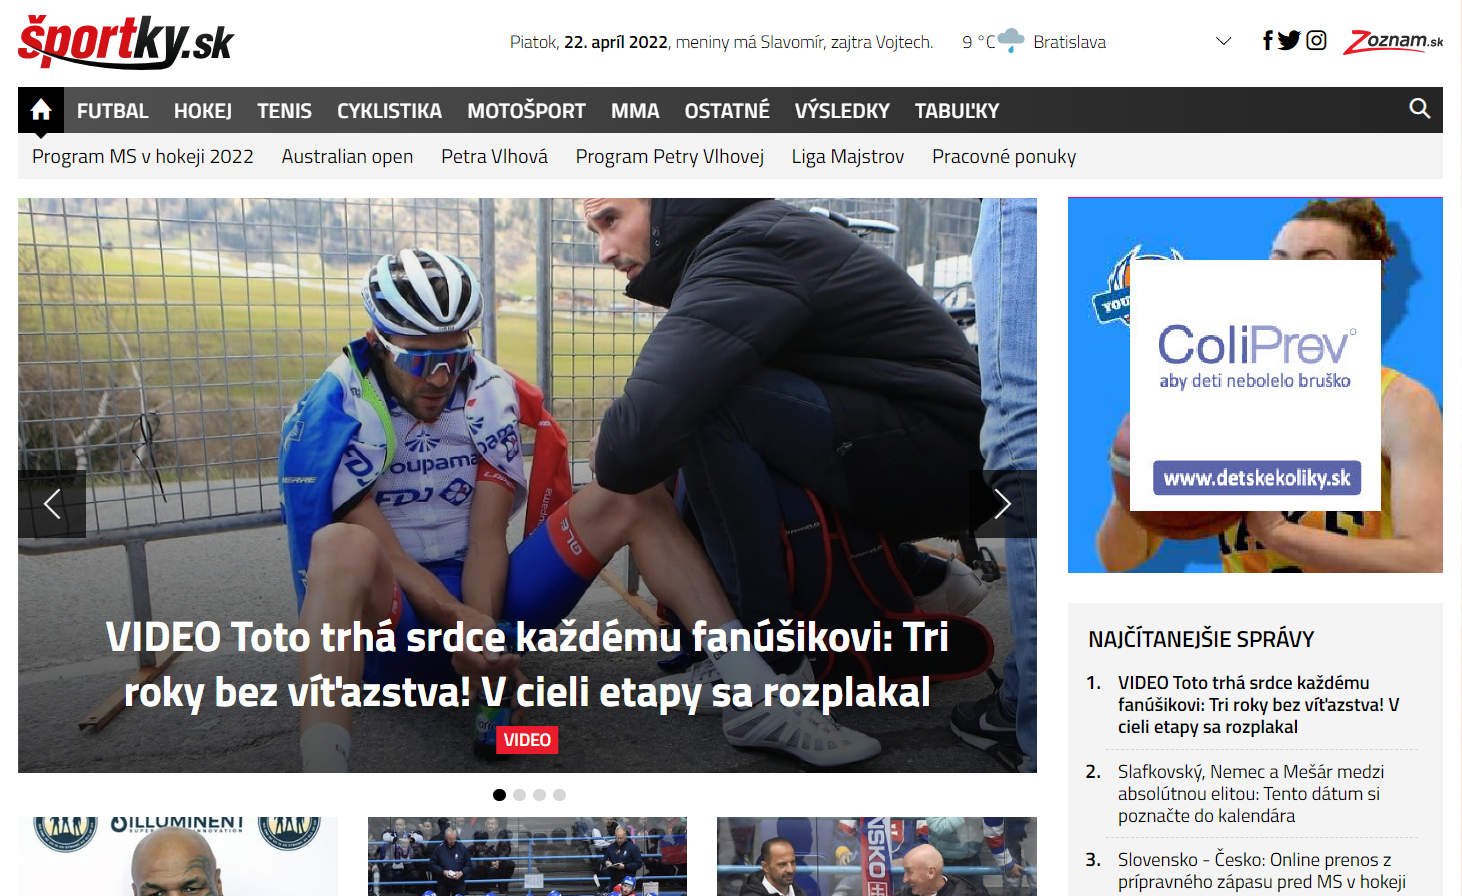Open the CYKLISTIKA menu section
Image resolution: width=1462 pixels, height=896 pixels.
point(389,111)
